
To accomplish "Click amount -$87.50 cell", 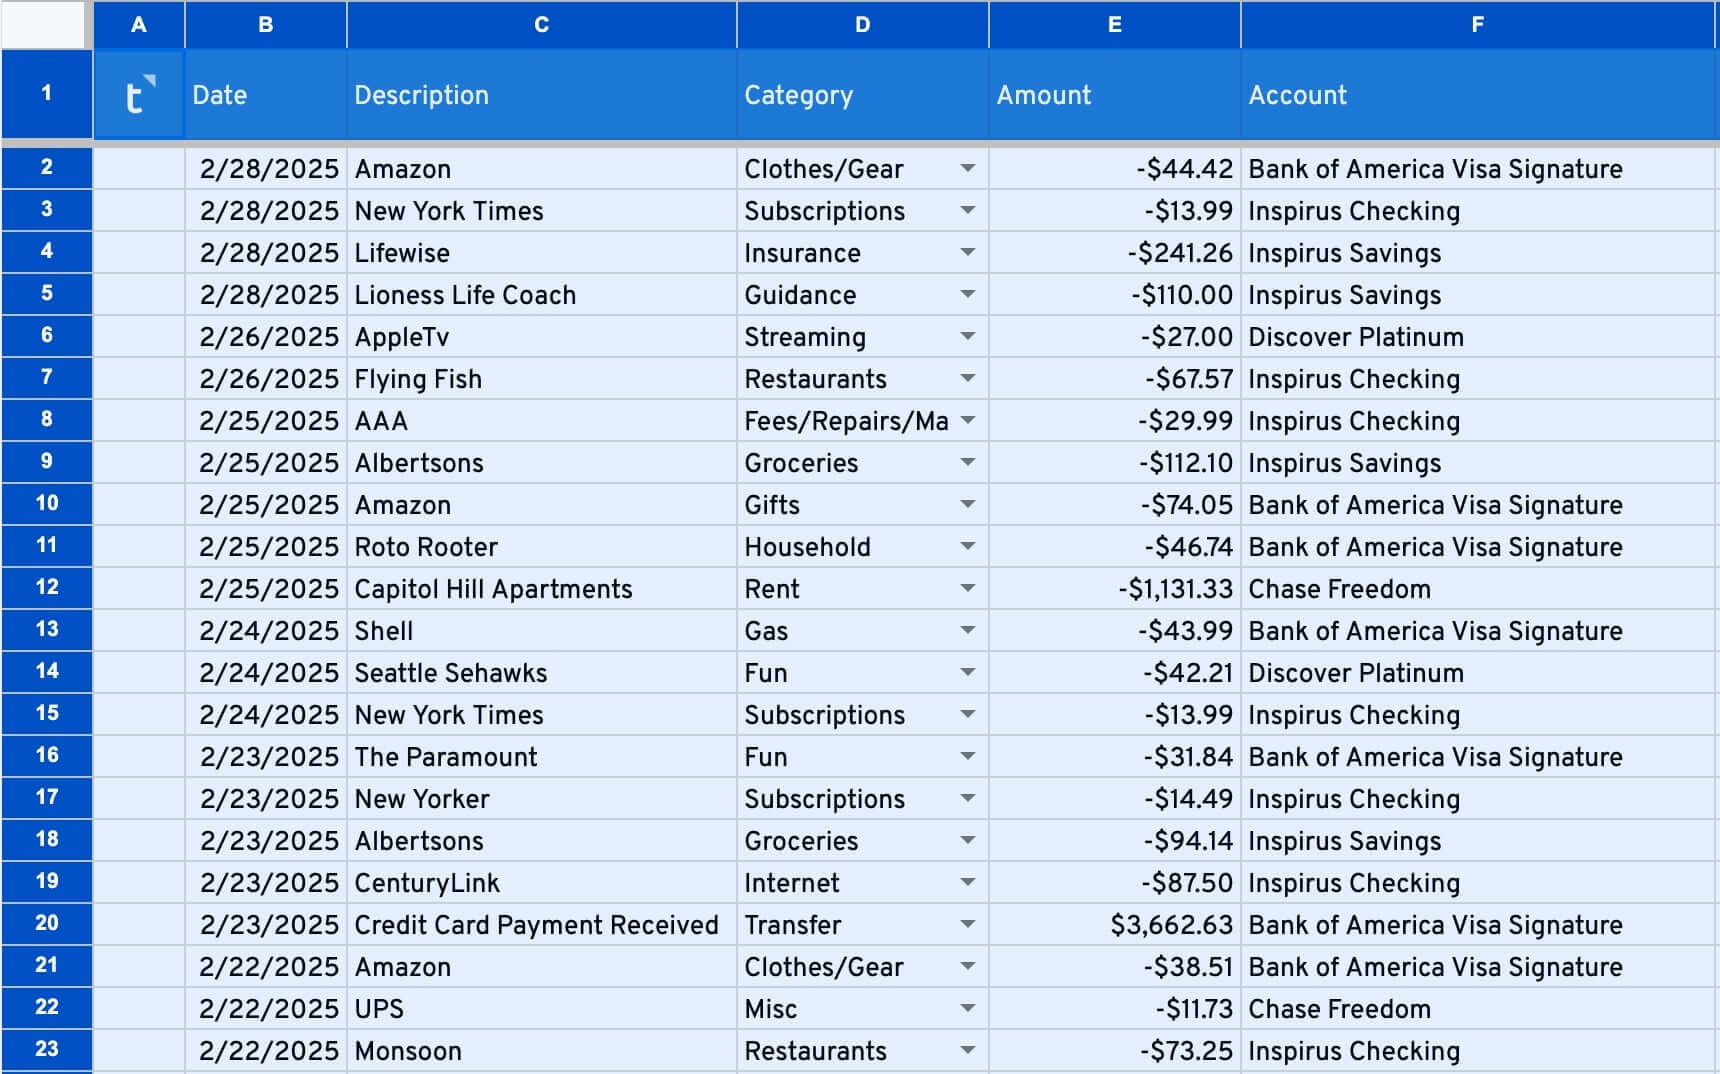I will (x=1115, y=883).
